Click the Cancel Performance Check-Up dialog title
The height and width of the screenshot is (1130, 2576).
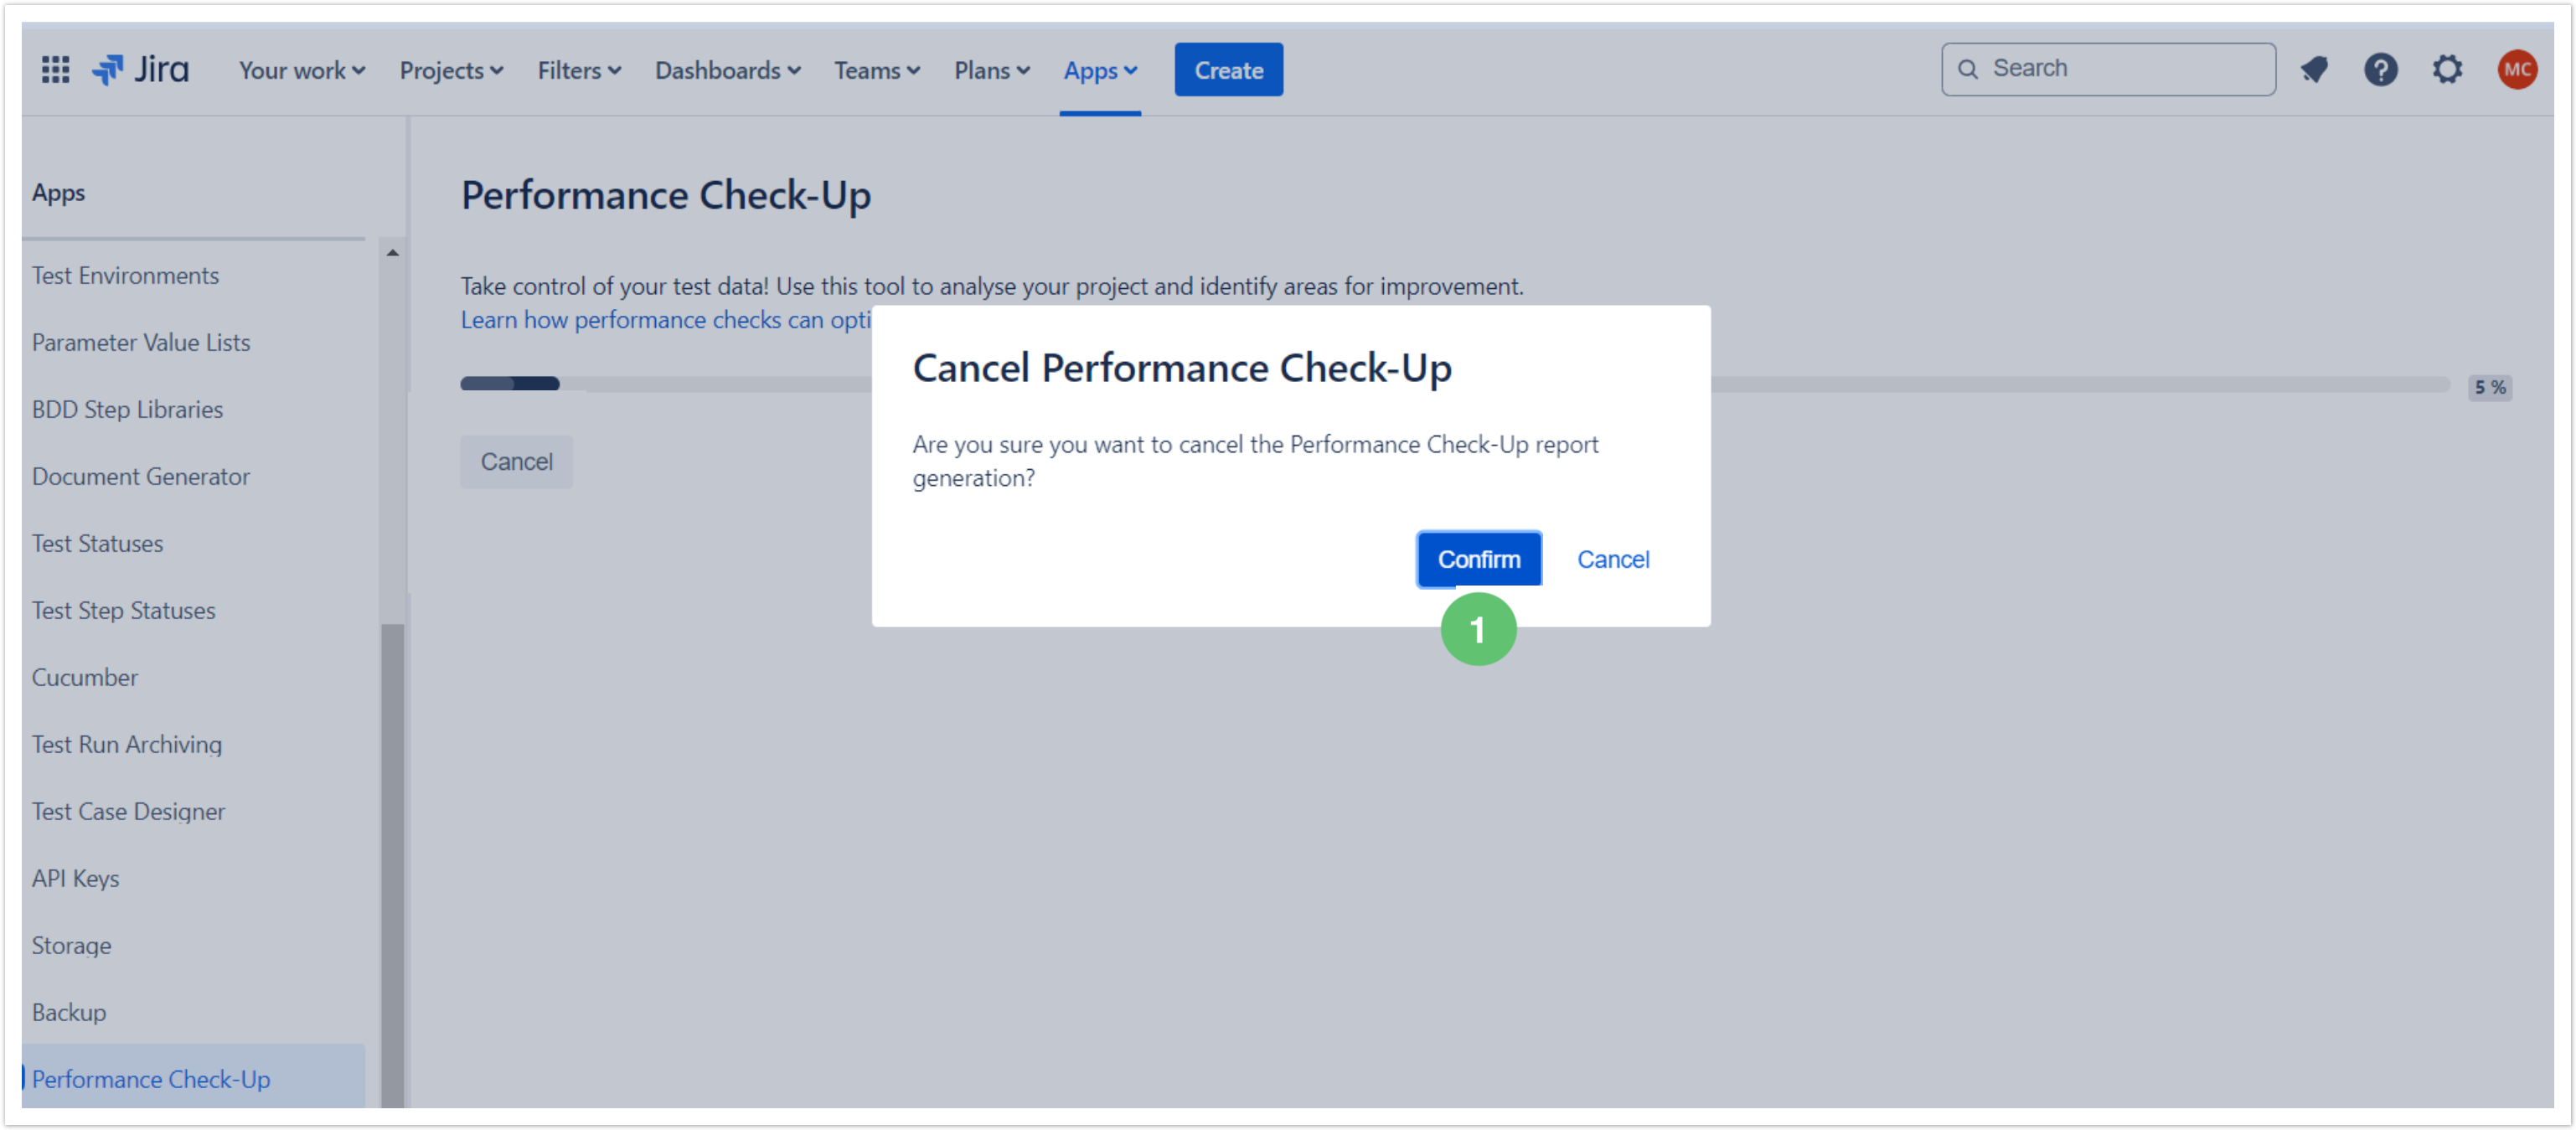[1181, 368]
